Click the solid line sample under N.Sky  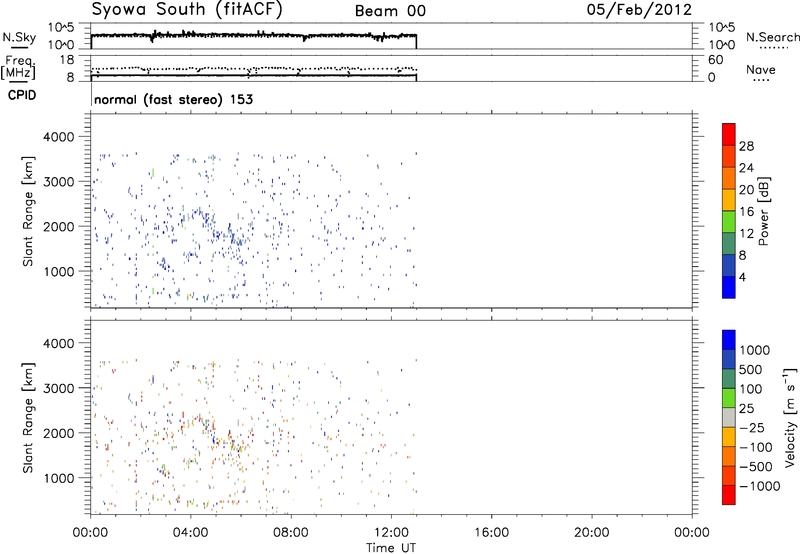(x=19, y=48)
